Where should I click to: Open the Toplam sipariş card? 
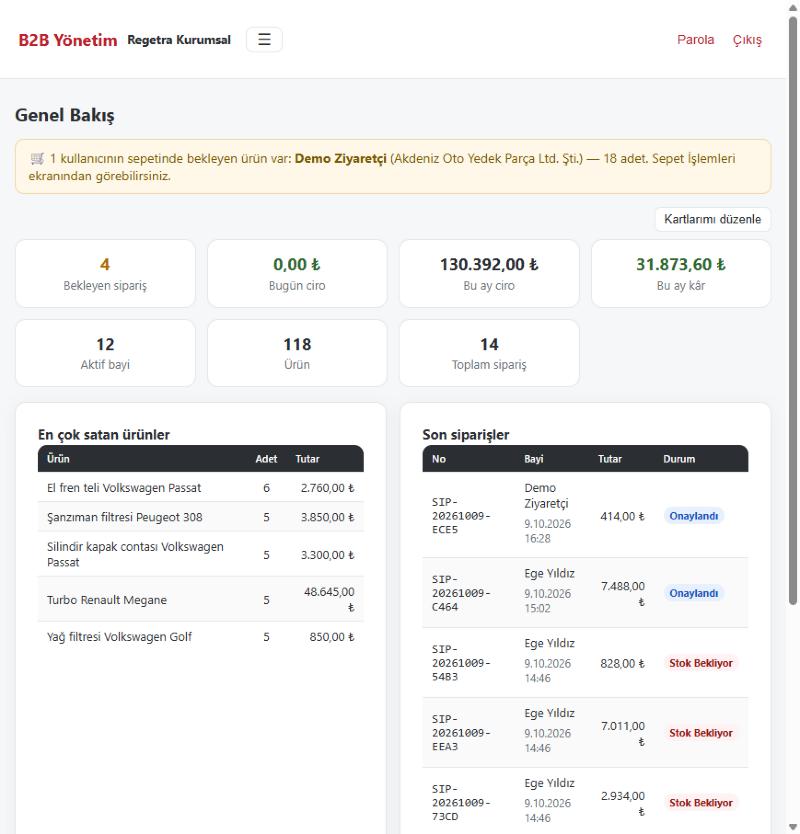click(489, 353)
